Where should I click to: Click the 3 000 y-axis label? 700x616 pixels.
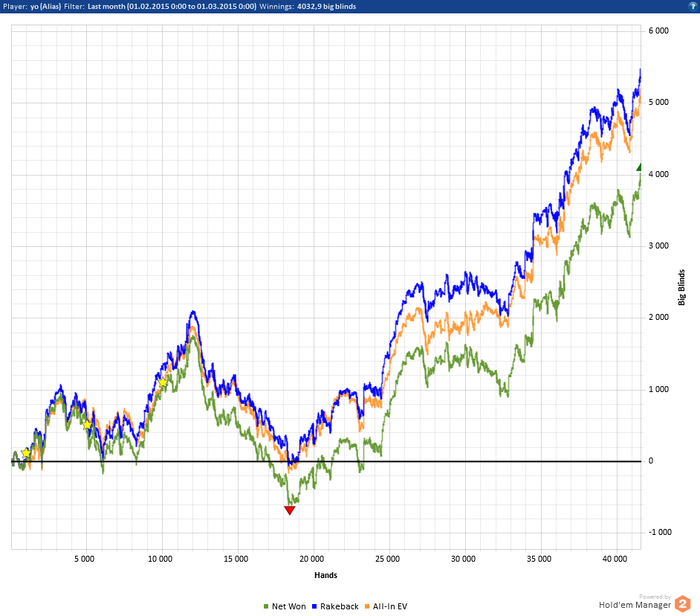click(658, 246)
